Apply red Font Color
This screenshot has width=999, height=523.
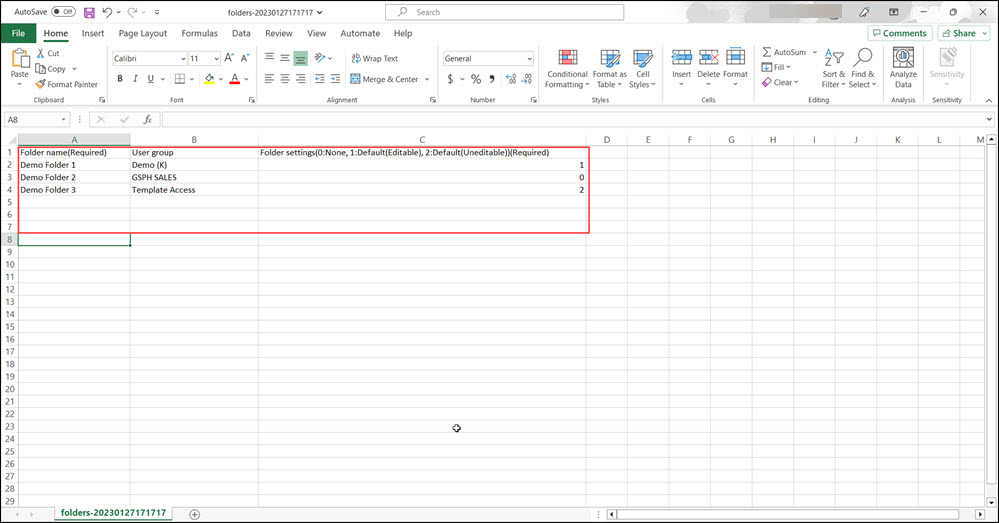tap(234, 79)
